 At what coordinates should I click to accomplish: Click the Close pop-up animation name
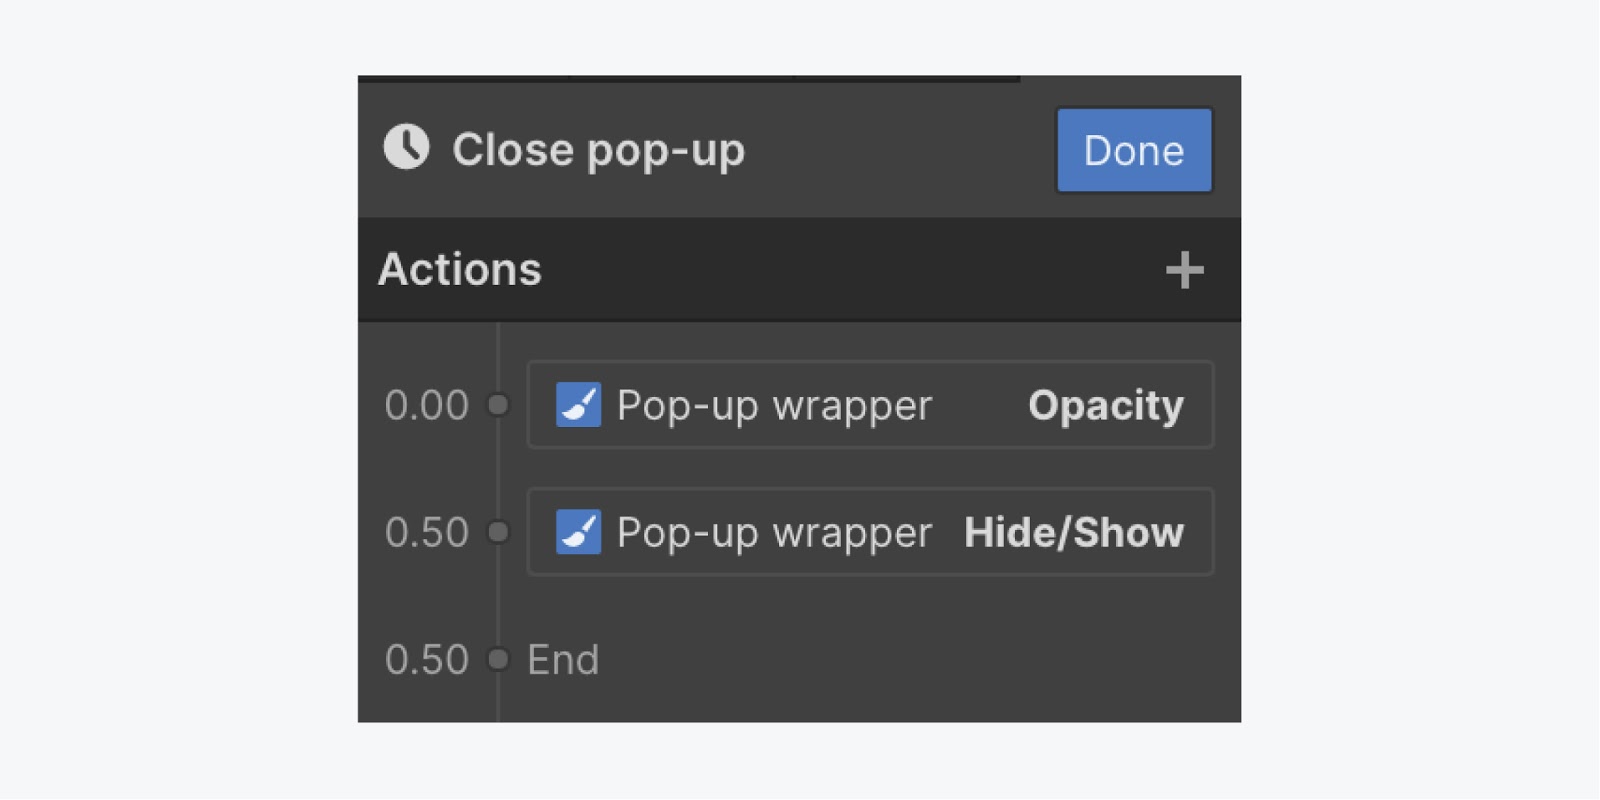pyautogui.click(x=598, y=150)
